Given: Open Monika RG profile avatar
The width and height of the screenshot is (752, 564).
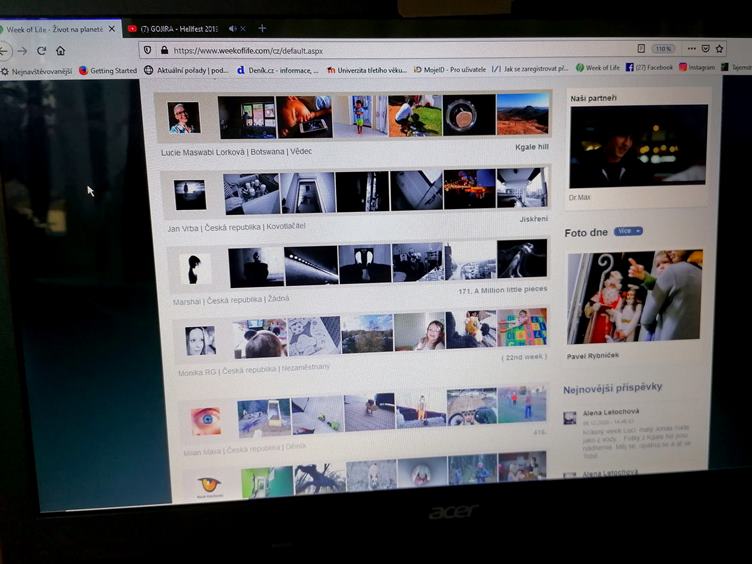Looking at the screenshot, I should coord(200,341).
